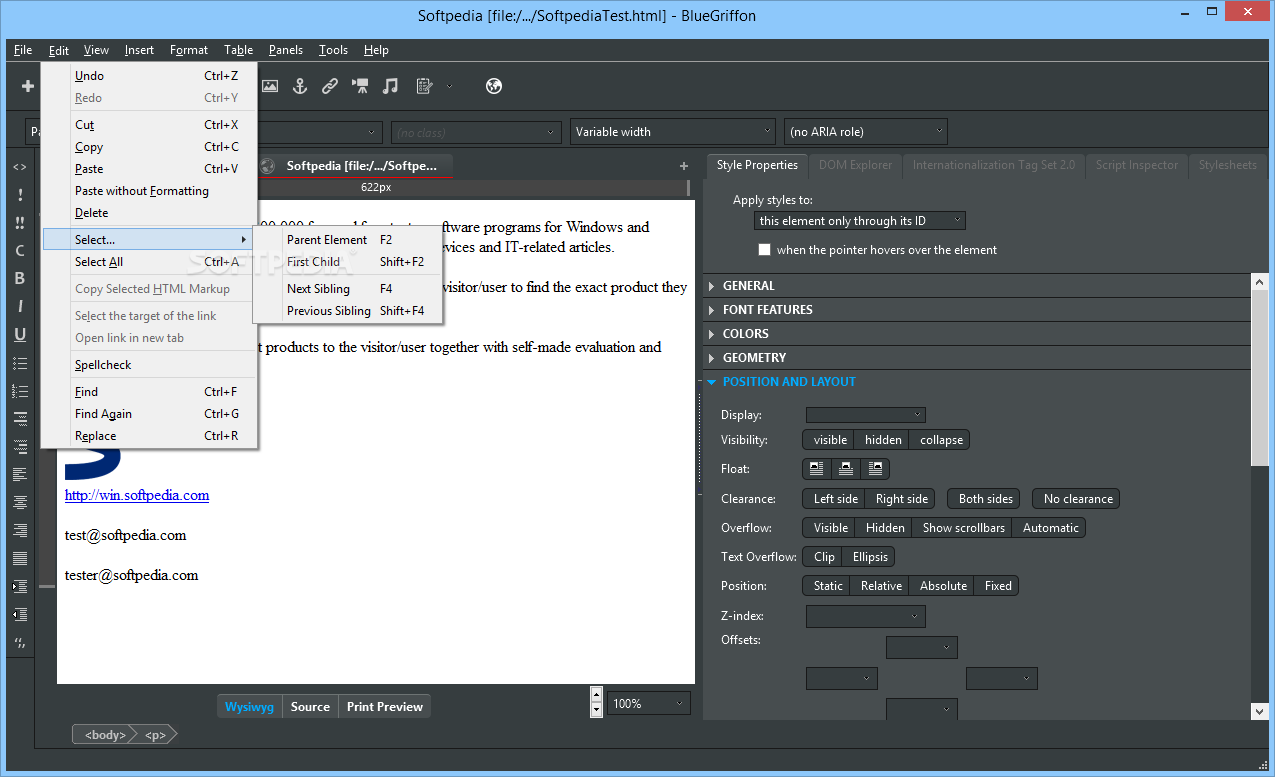Switch to Source view
This screenshot has width=1275, height=777.
coord(310,707)
